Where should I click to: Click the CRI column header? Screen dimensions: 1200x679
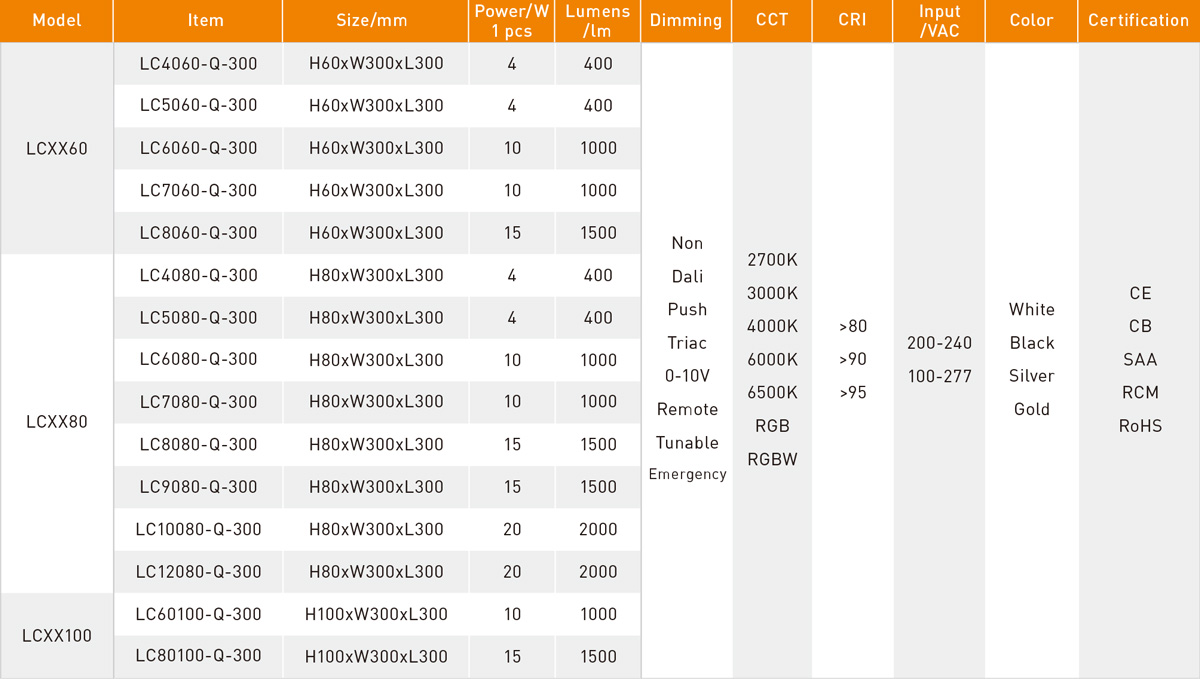[852, 20]
